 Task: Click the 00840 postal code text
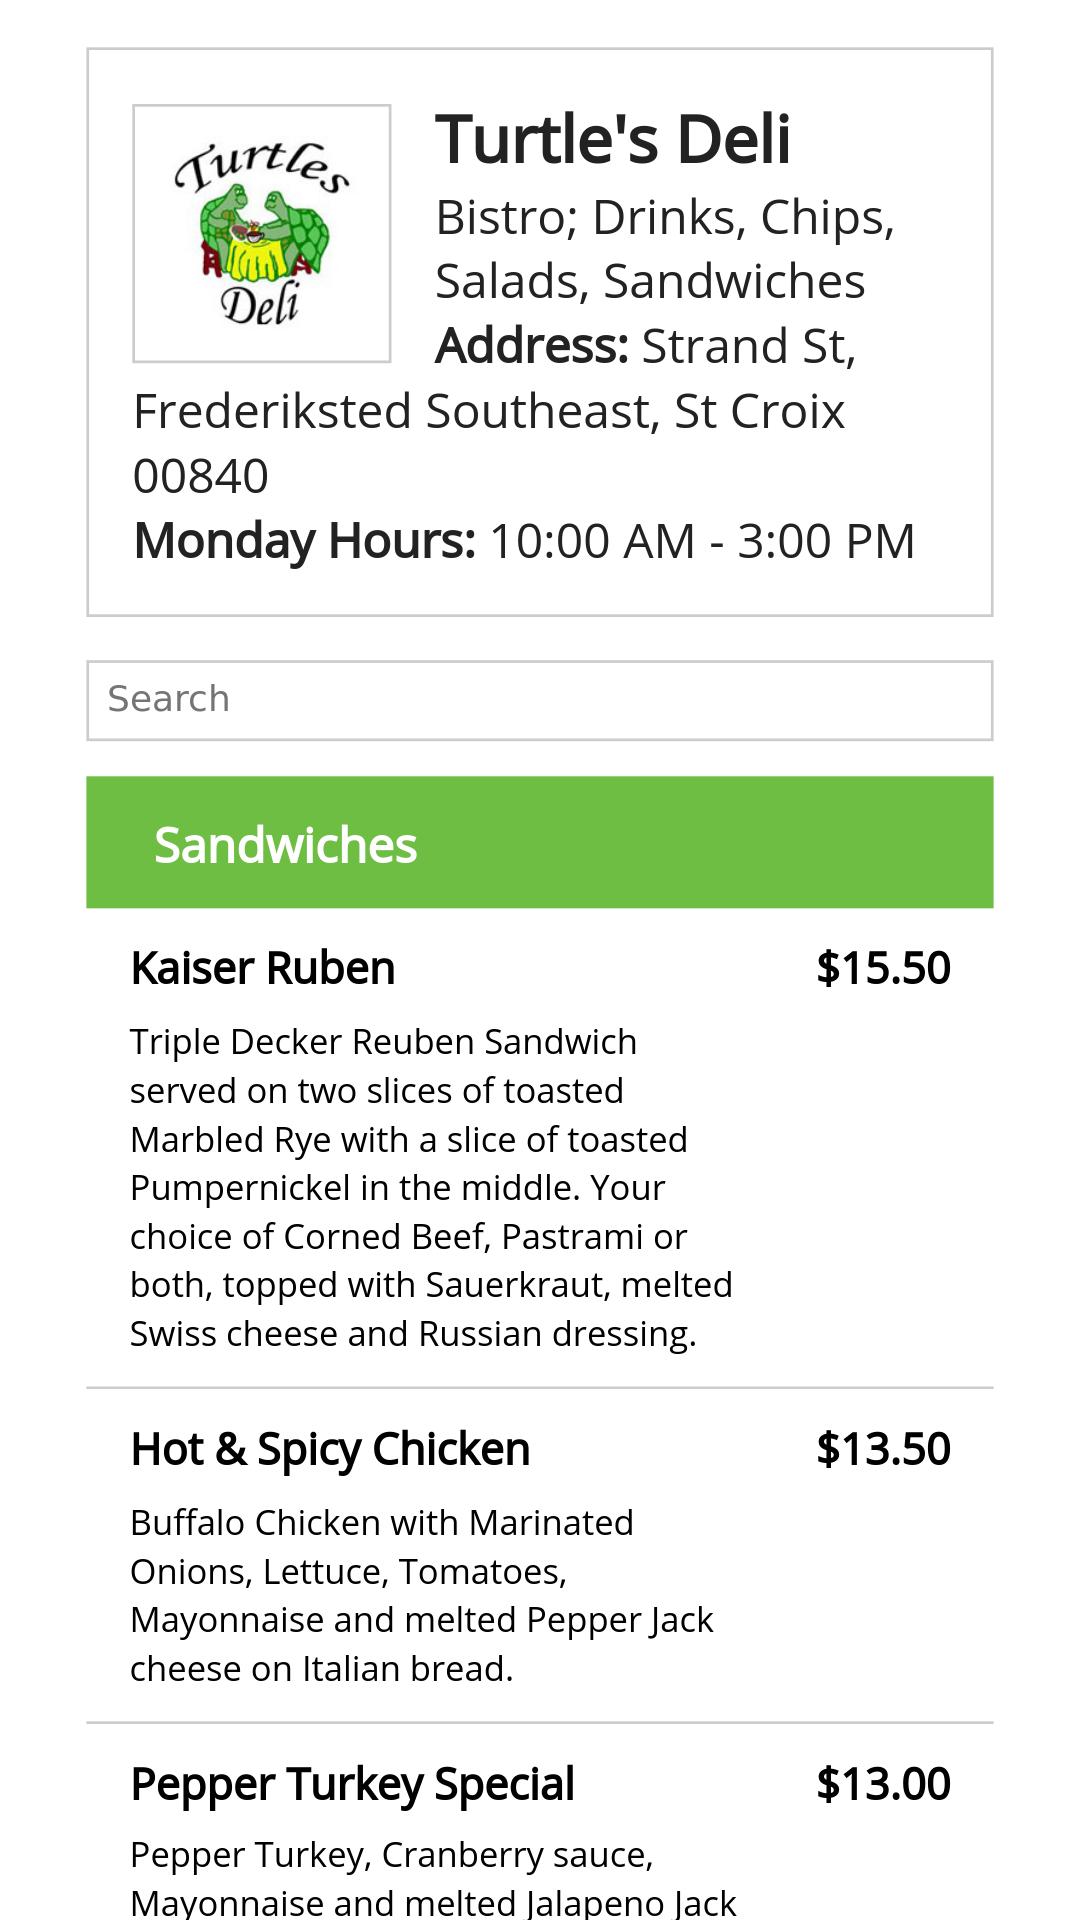[201, 476]
